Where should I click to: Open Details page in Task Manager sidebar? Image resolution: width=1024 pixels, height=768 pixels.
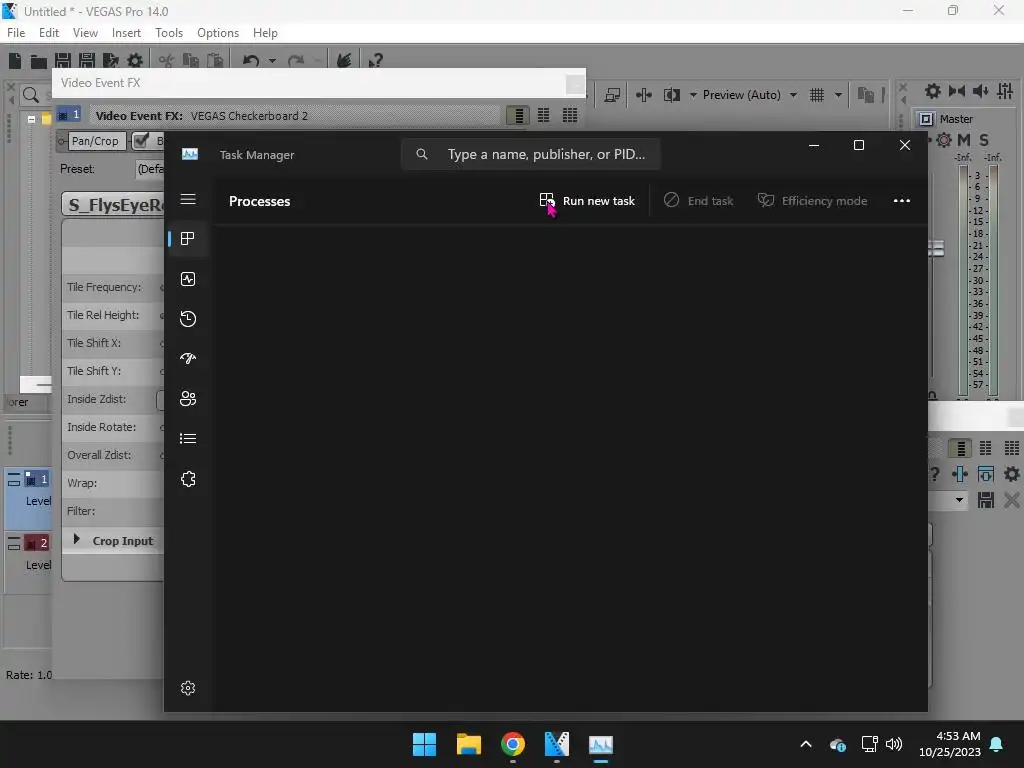188,438
